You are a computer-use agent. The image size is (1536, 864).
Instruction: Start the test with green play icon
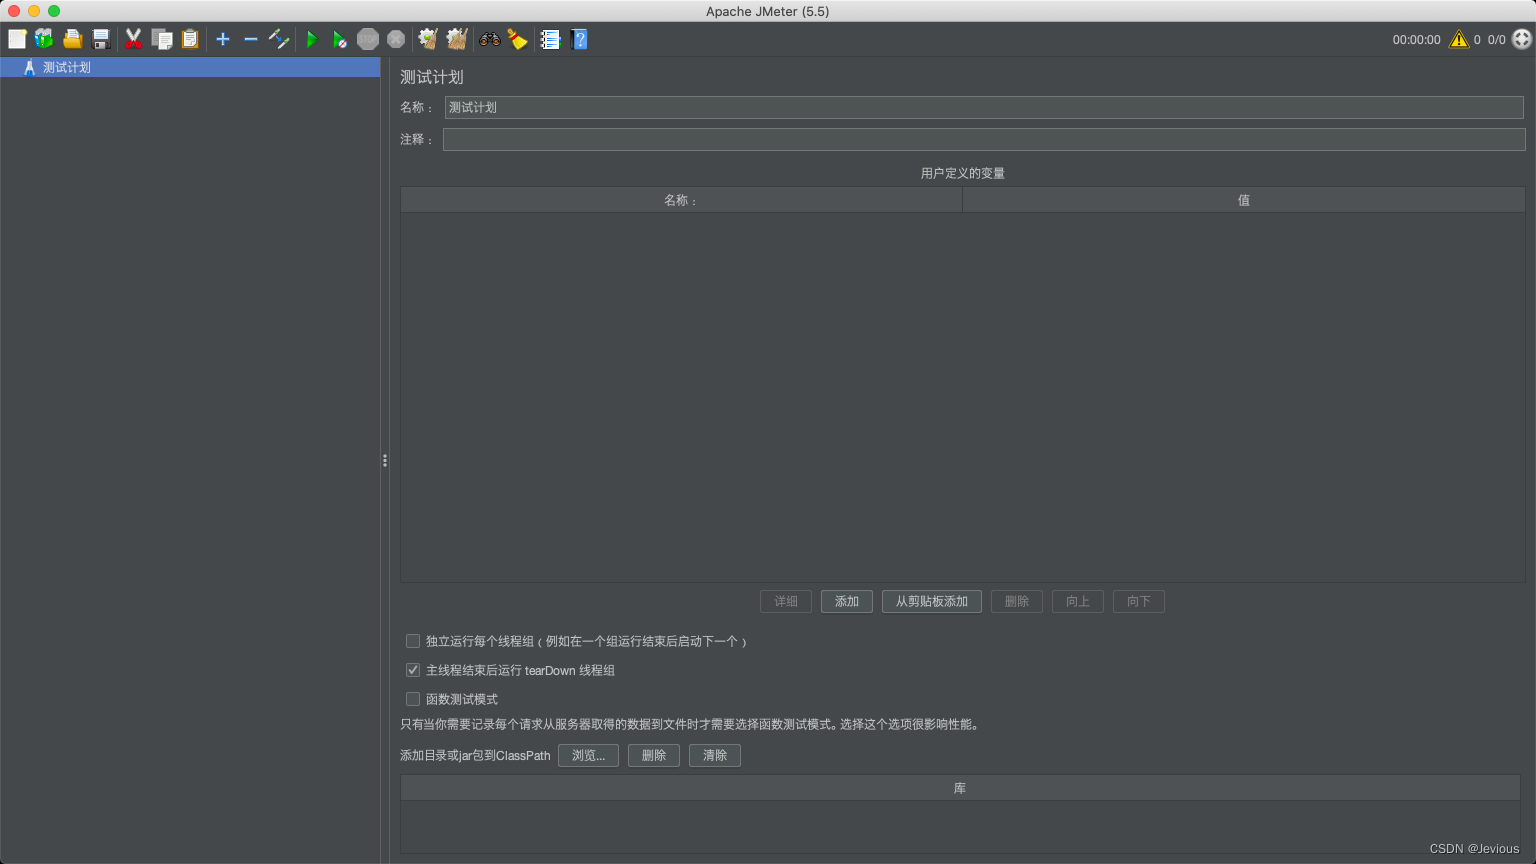click(x=312, y=39)
